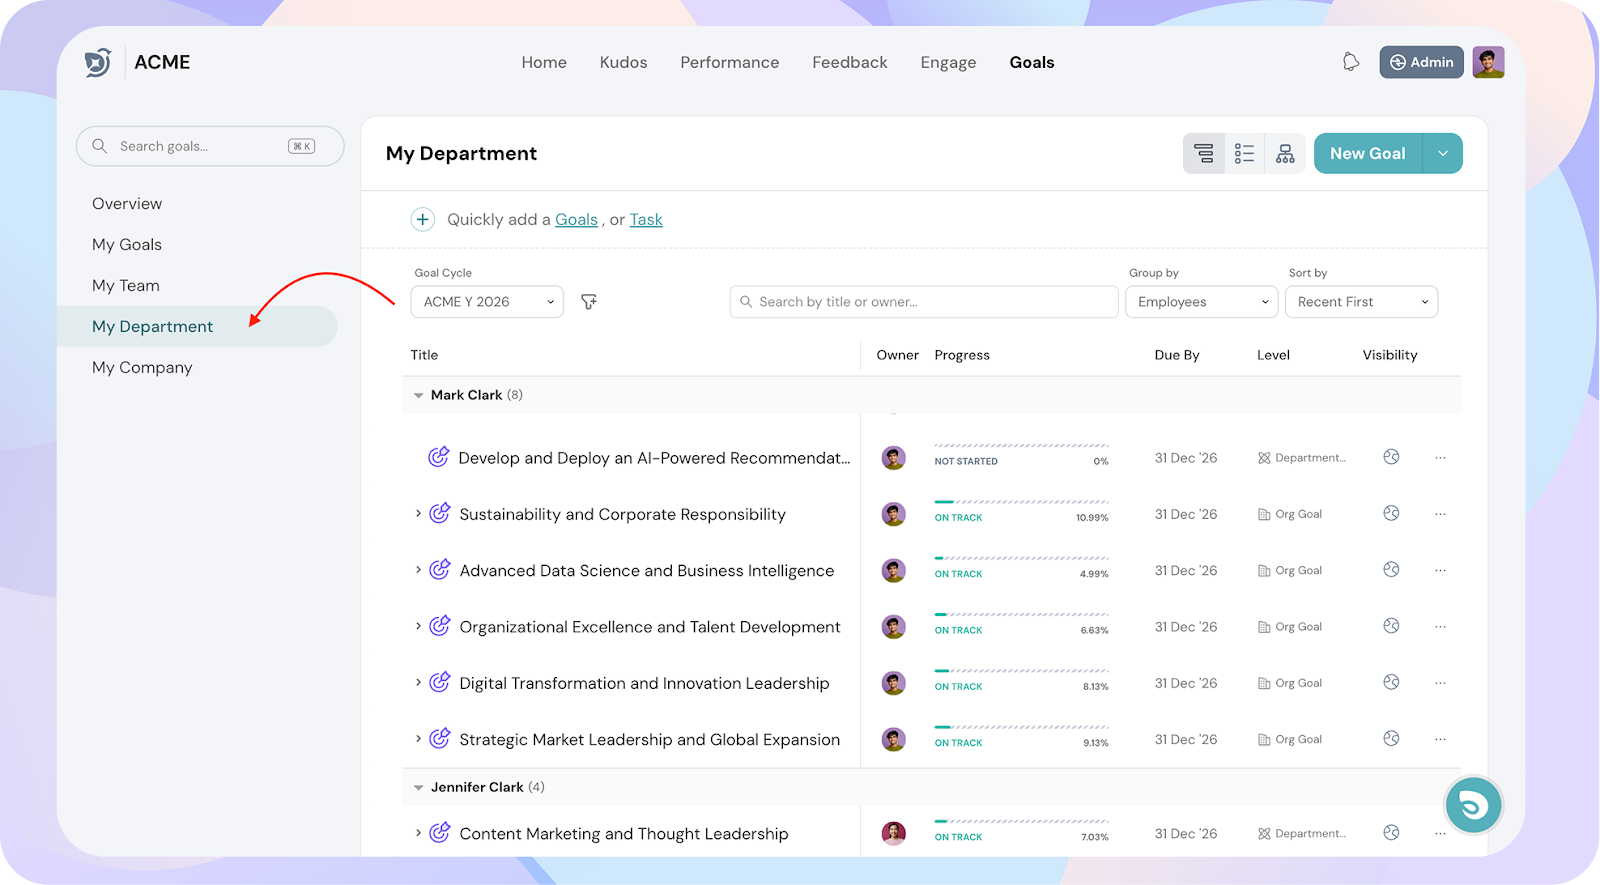Screen dimensions: 1600x885
Task: Click the Develop and Deploy progress bar
Action: [x=1021, y=446]
